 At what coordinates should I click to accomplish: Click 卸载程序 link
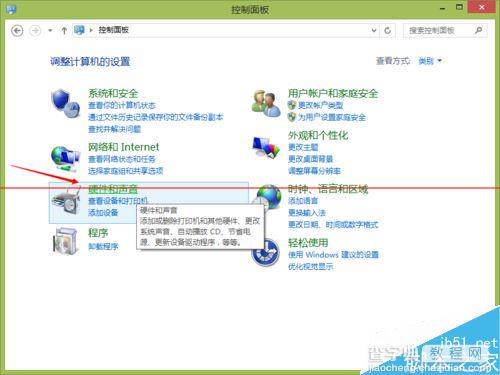[x=103, y=246]
